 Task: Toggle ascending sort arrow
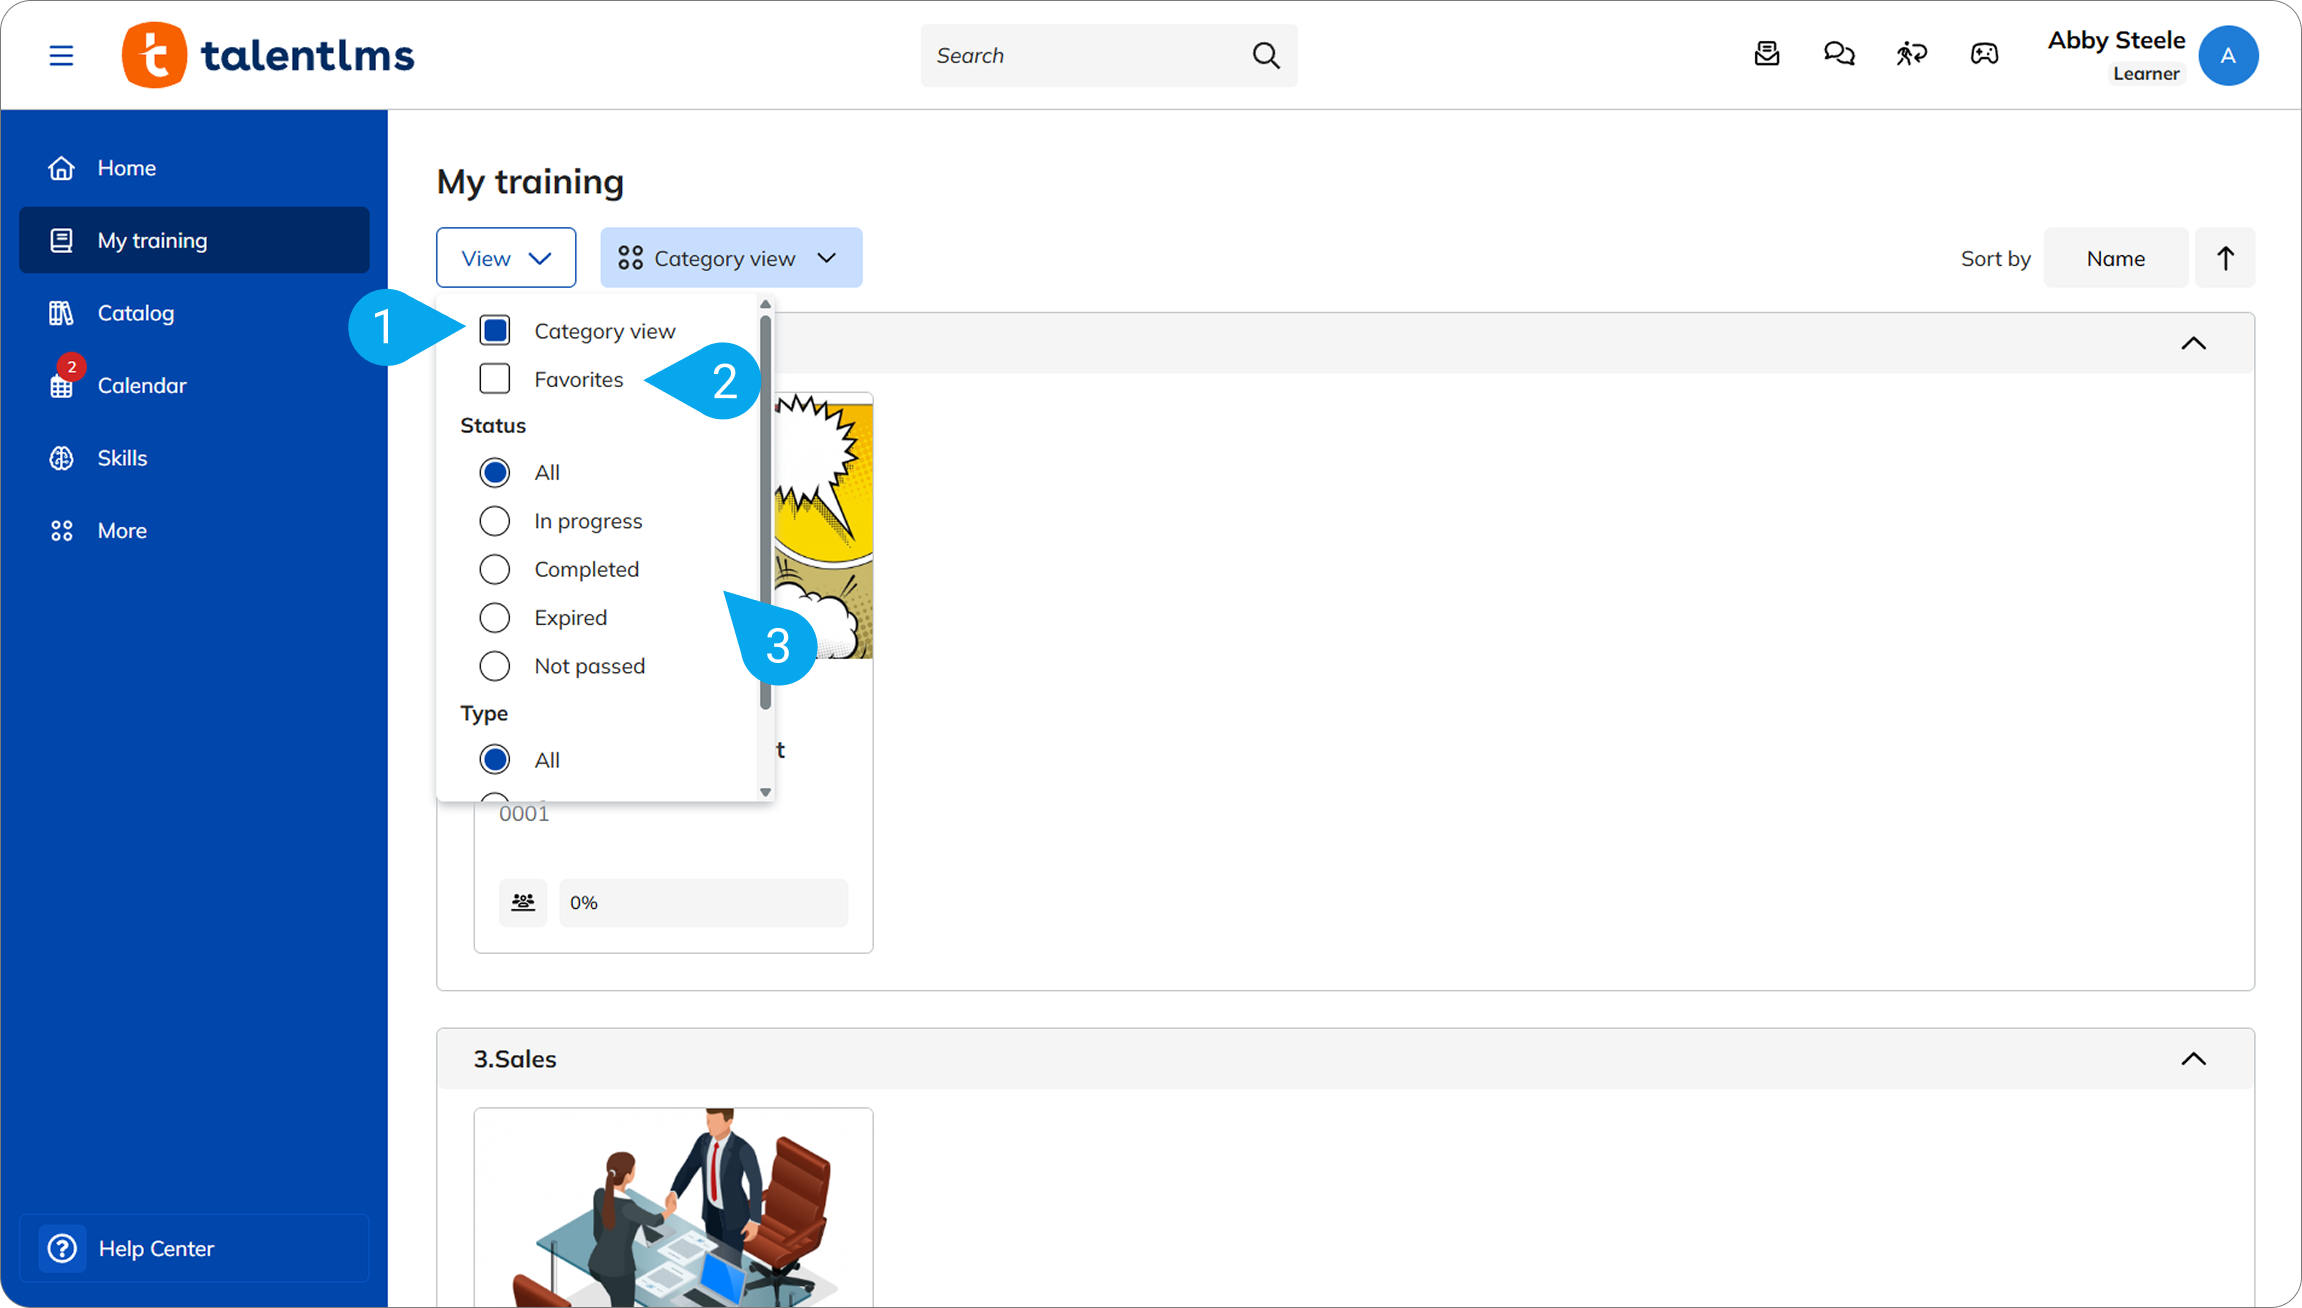coord(2225,258)
